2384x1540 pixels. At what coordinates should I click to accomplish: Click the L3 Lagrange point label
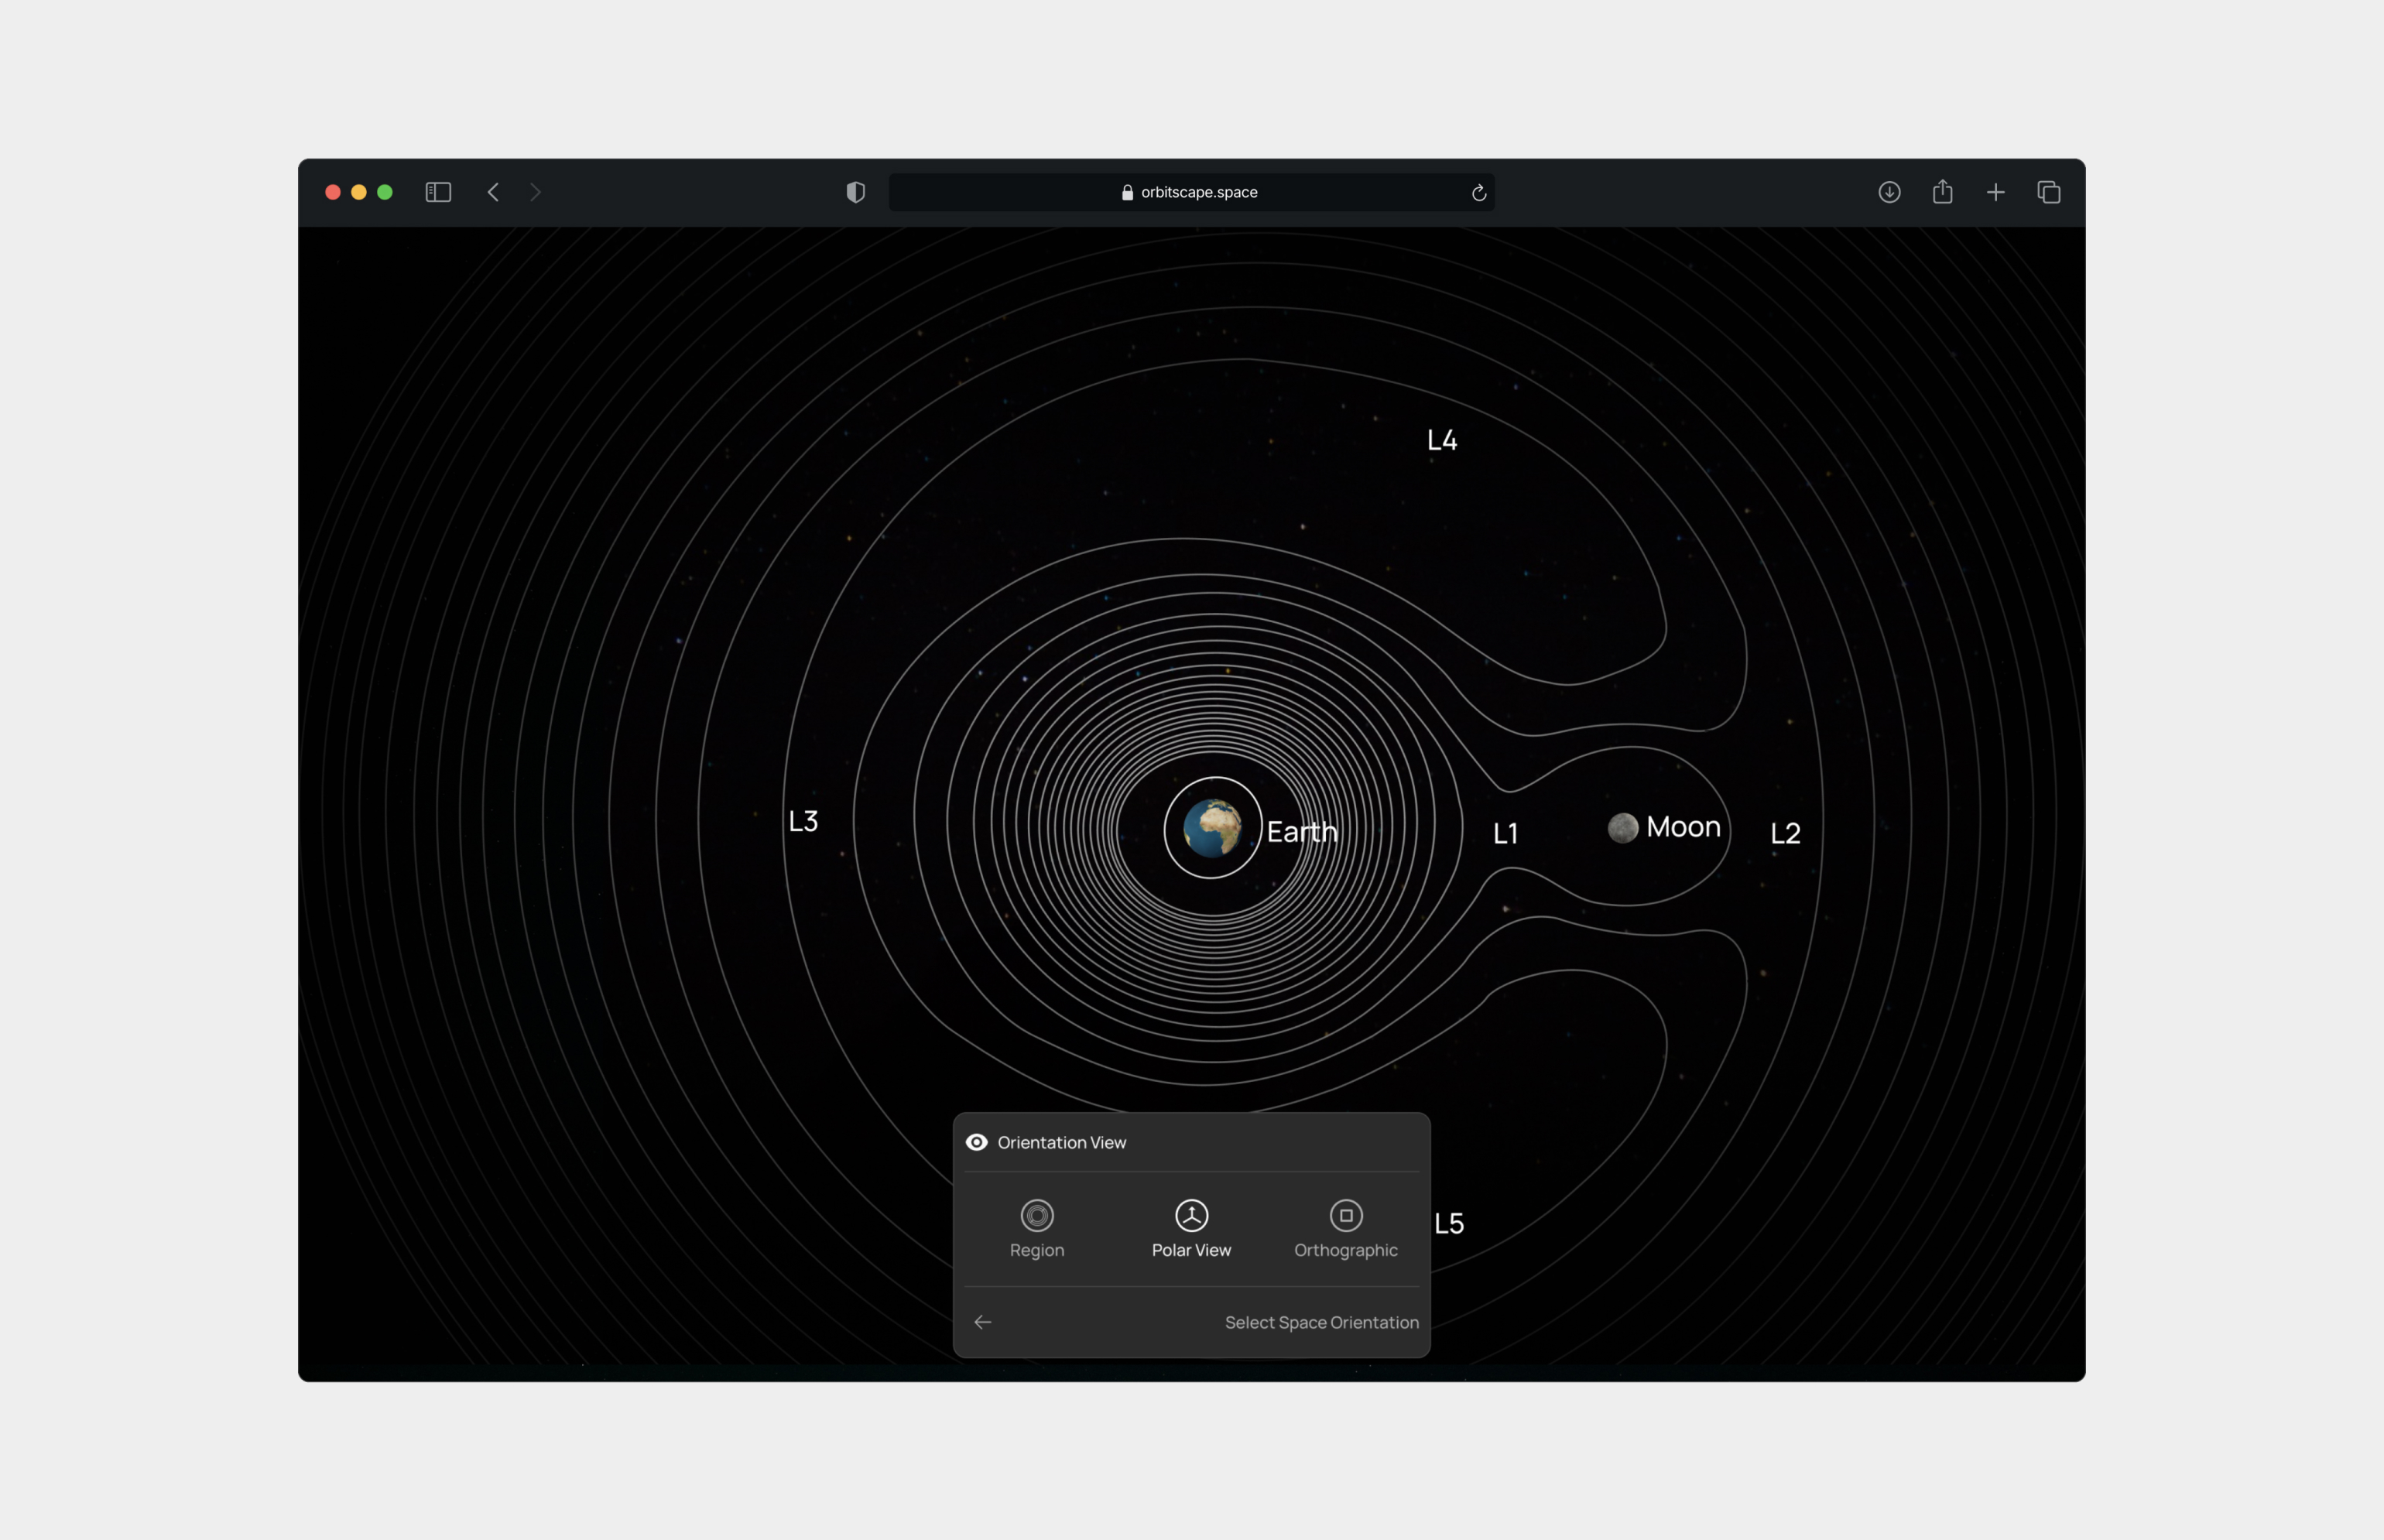[x=803, y=821]
